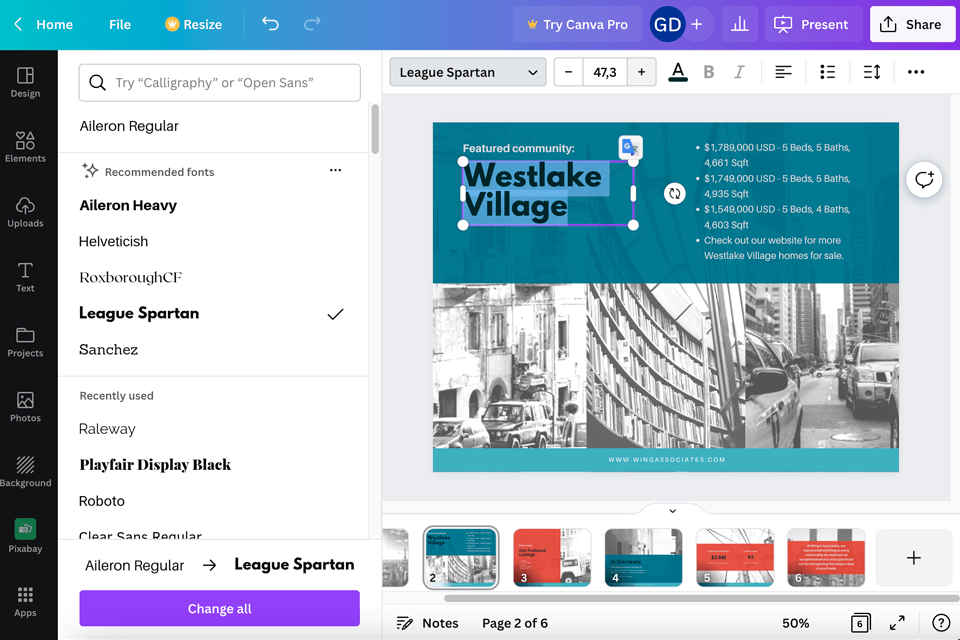This screenshot has height=640, width=960.
Task: Select page 4 thumbnail
Action: click(643, 558)
